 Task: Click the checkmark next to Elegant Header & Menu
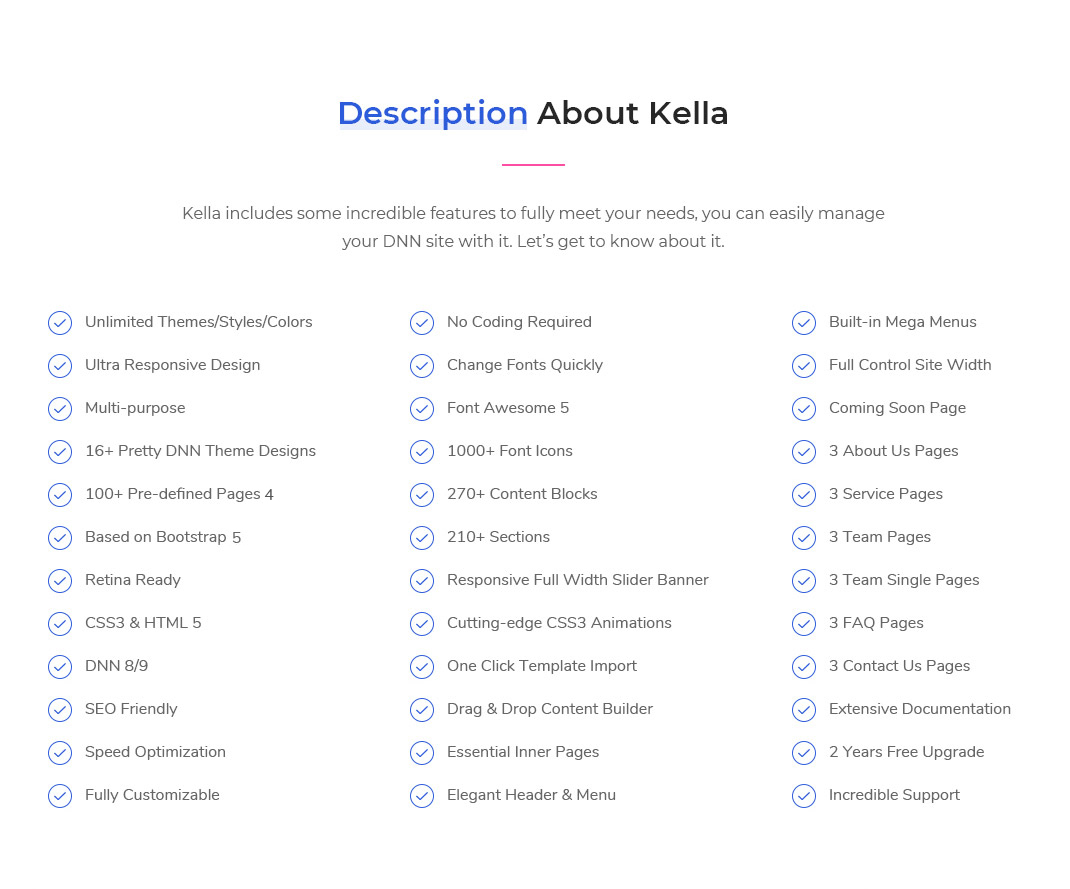pos(422,796)
